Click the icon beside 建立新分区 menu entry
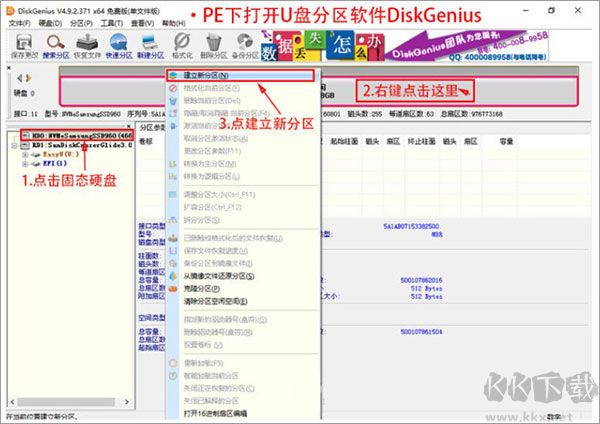 (173, 75)
